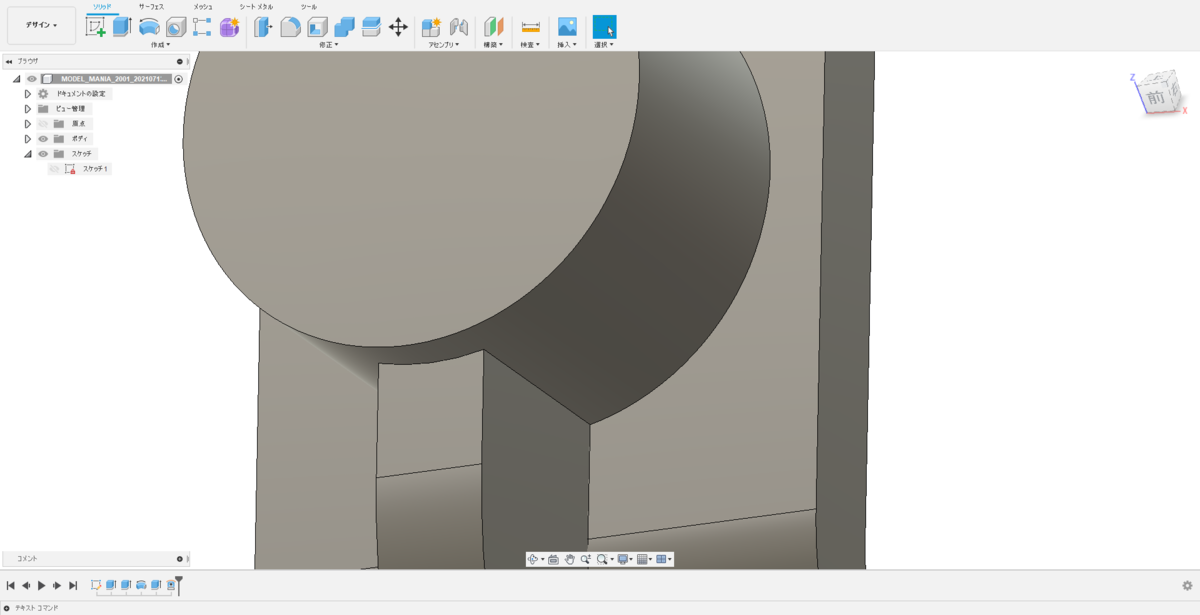Collapse the ブラウザ panel with double arrows

9,61
